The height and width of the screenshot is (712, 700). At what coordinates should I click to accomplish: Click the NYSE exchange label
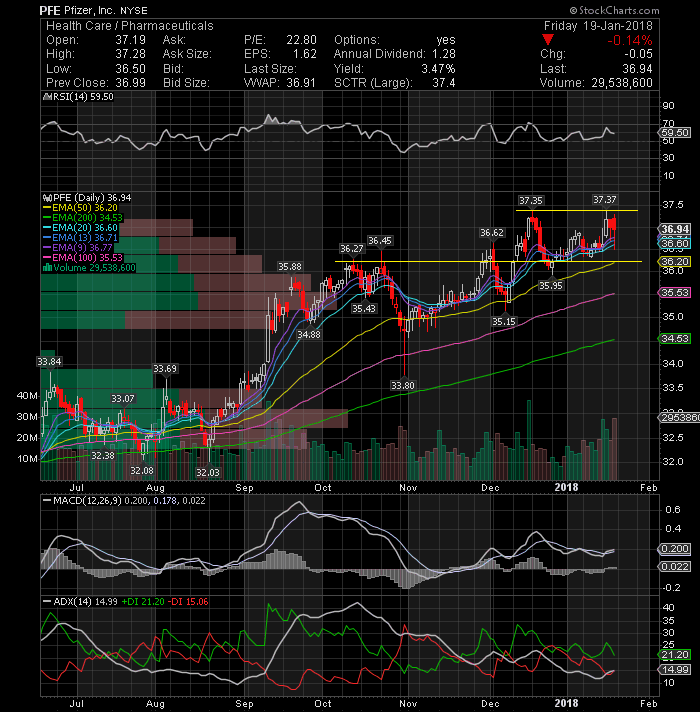click(134, 10)
